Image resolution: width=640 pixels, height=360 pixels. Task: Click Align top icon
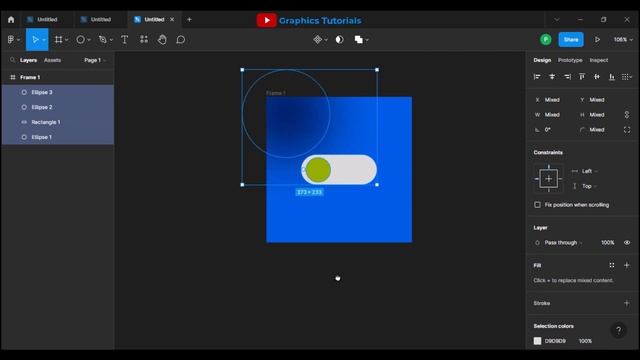[582, 77]
